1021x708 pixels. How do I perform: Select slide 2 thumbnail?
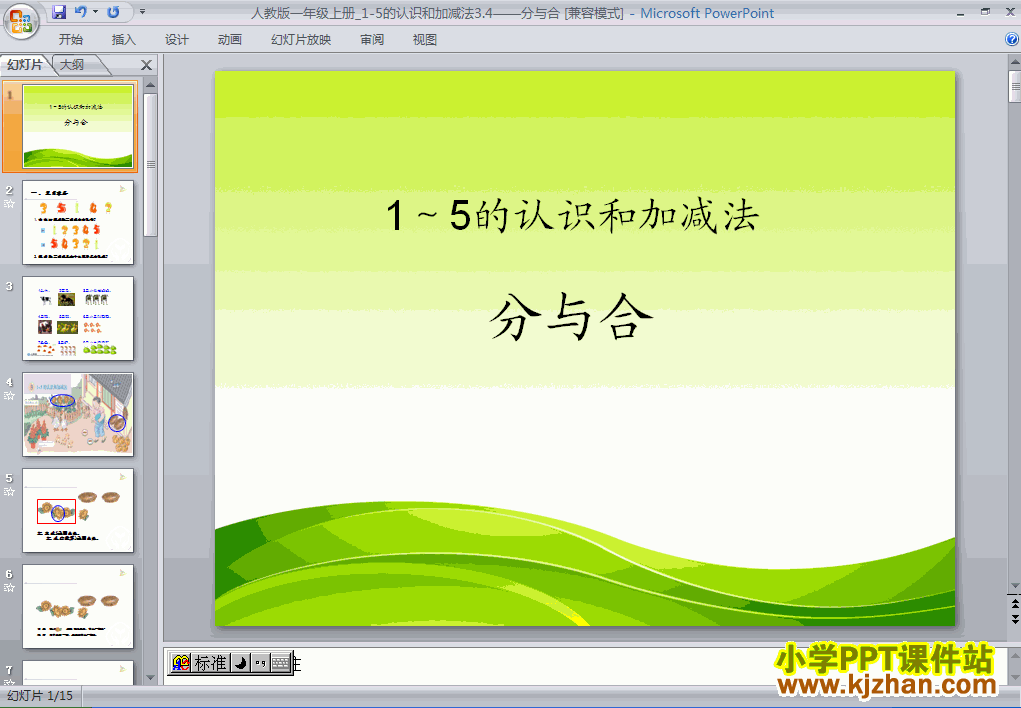[x=77, y=223]
